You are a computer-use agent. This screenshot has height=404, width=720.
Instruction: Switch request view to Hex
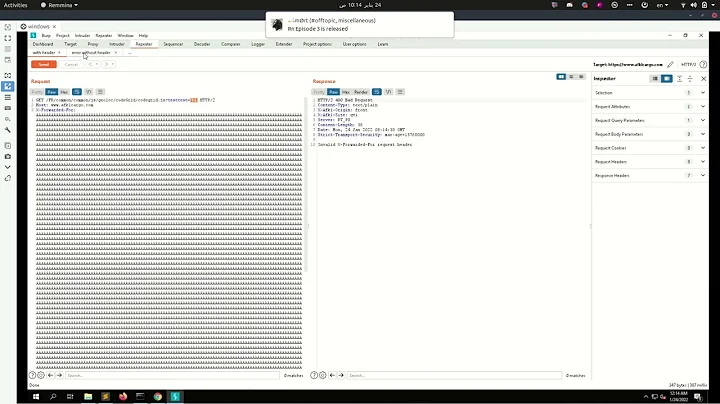click(x=64, y=92)
